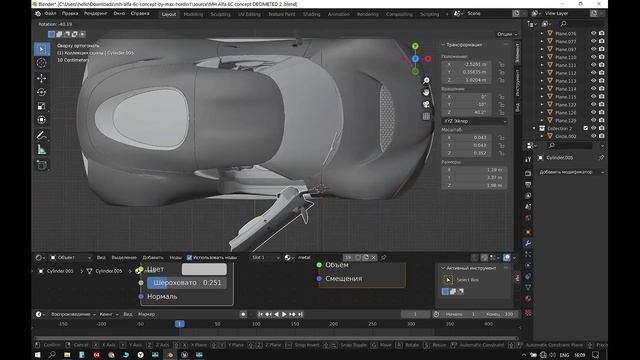Image resolution: width=640 pixels, height=360 pixels.
Task: Open the Playback dropdown in timeline
Action: tap(73, 314)
